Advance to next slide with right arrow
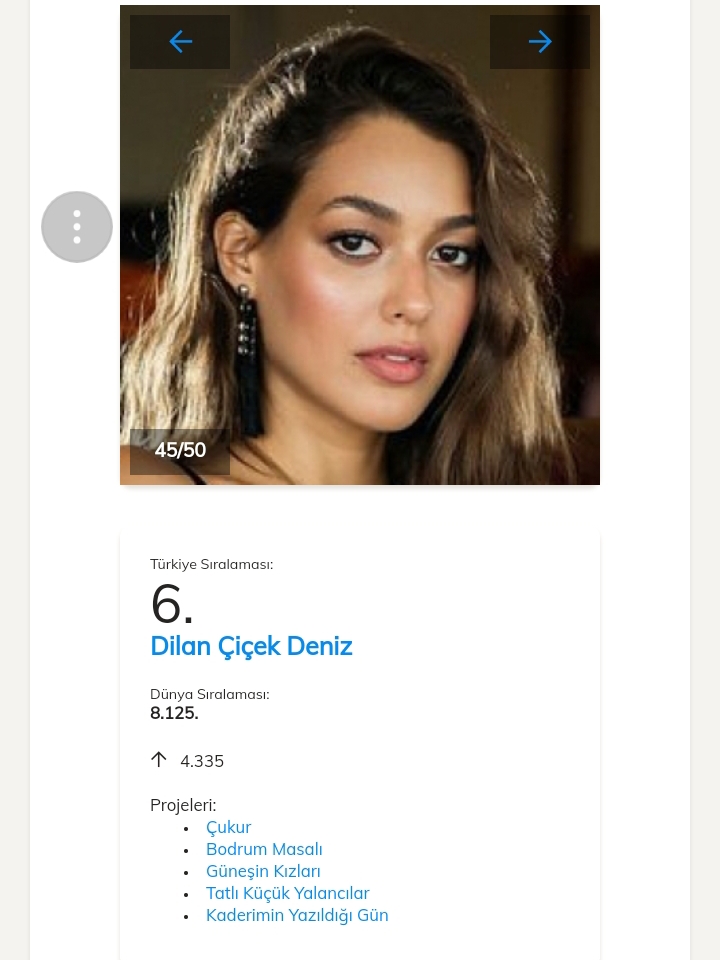The image size is (720, 960). (x=540, y=42)
